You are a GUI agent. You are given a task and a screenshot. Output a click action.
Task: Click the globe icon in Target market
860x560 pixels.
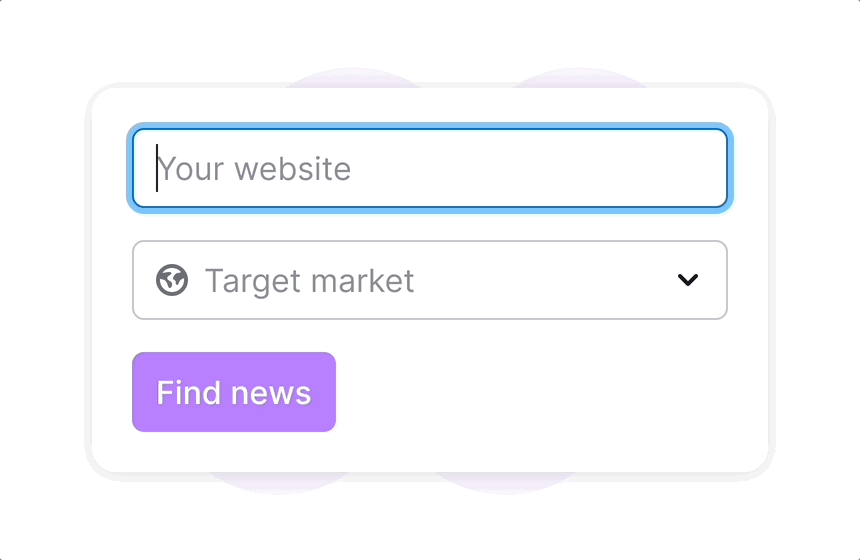pyautogui.click(x=172, y=280)
